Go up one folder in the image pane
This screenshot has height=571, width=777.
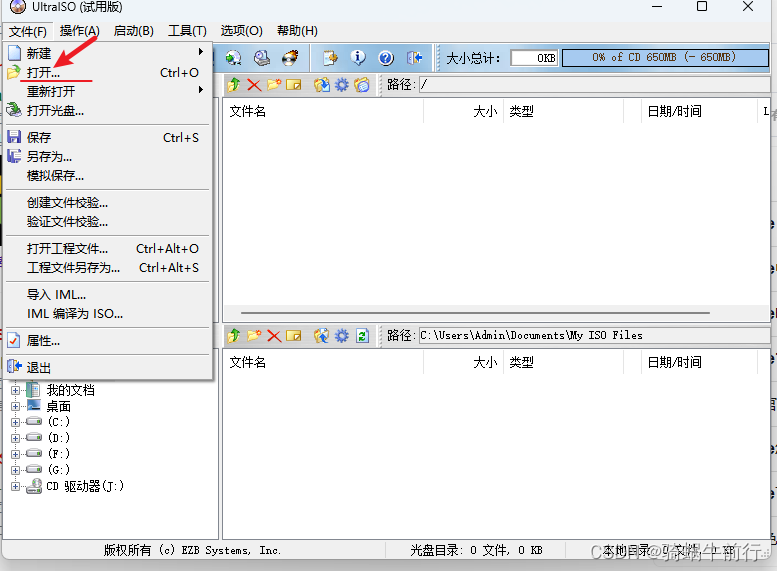234,85
